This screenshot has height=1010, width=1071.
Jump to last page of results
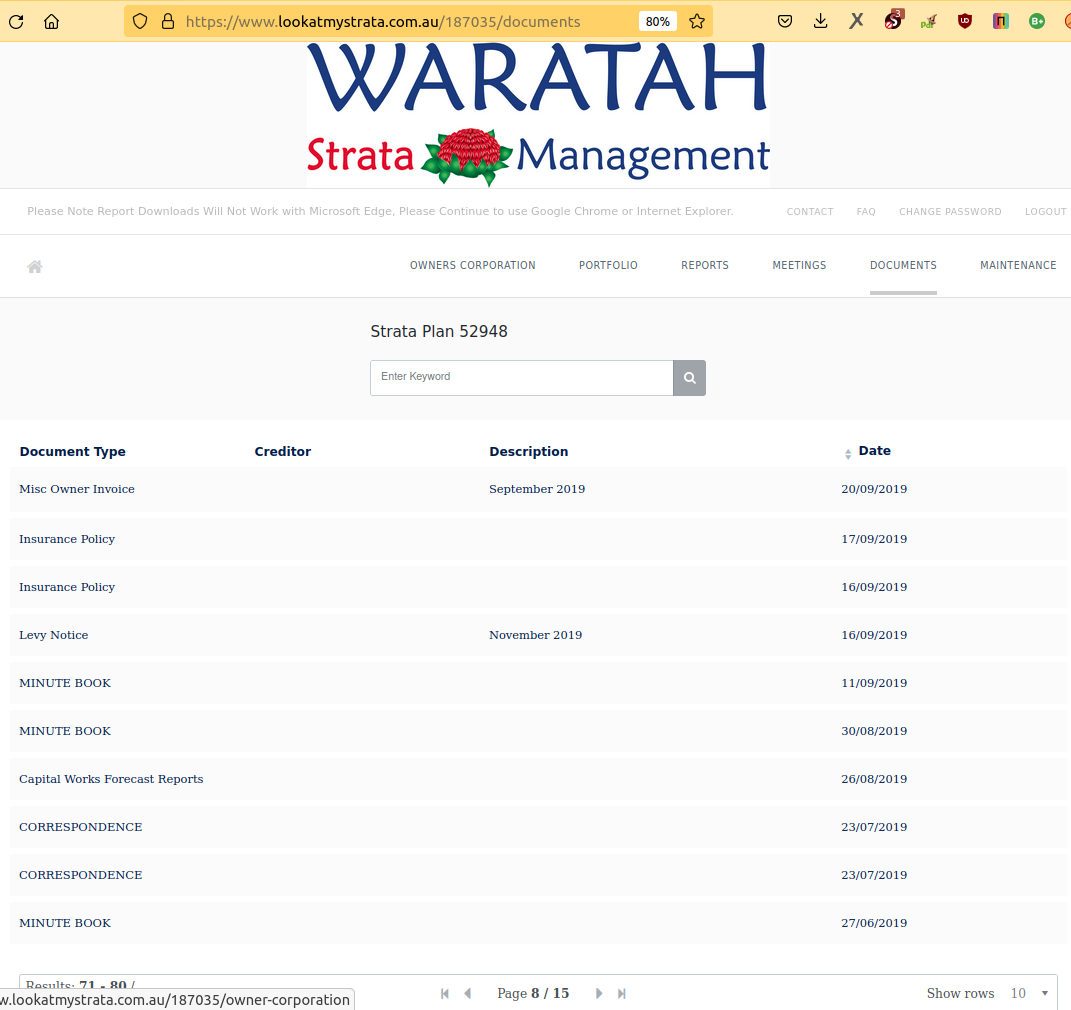point(622,994)
